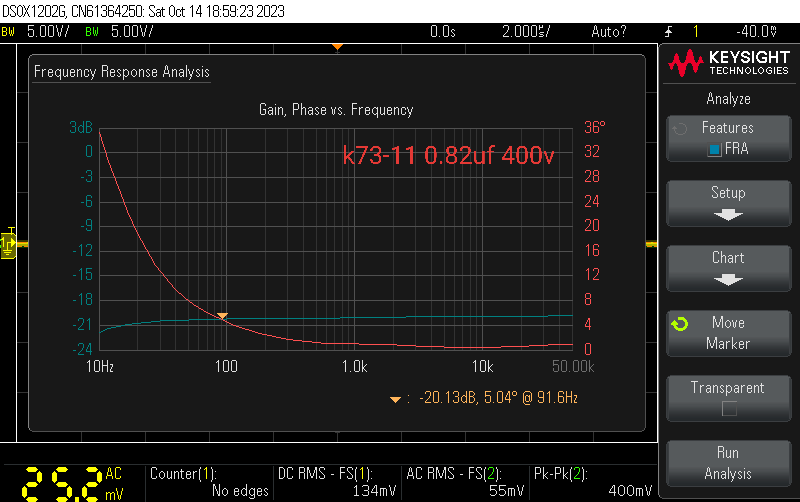Image resolution: width=800 pixels, height=502 pixels.
Task: Click the 3dB gain axis label
Action: (x=81, y=127)
